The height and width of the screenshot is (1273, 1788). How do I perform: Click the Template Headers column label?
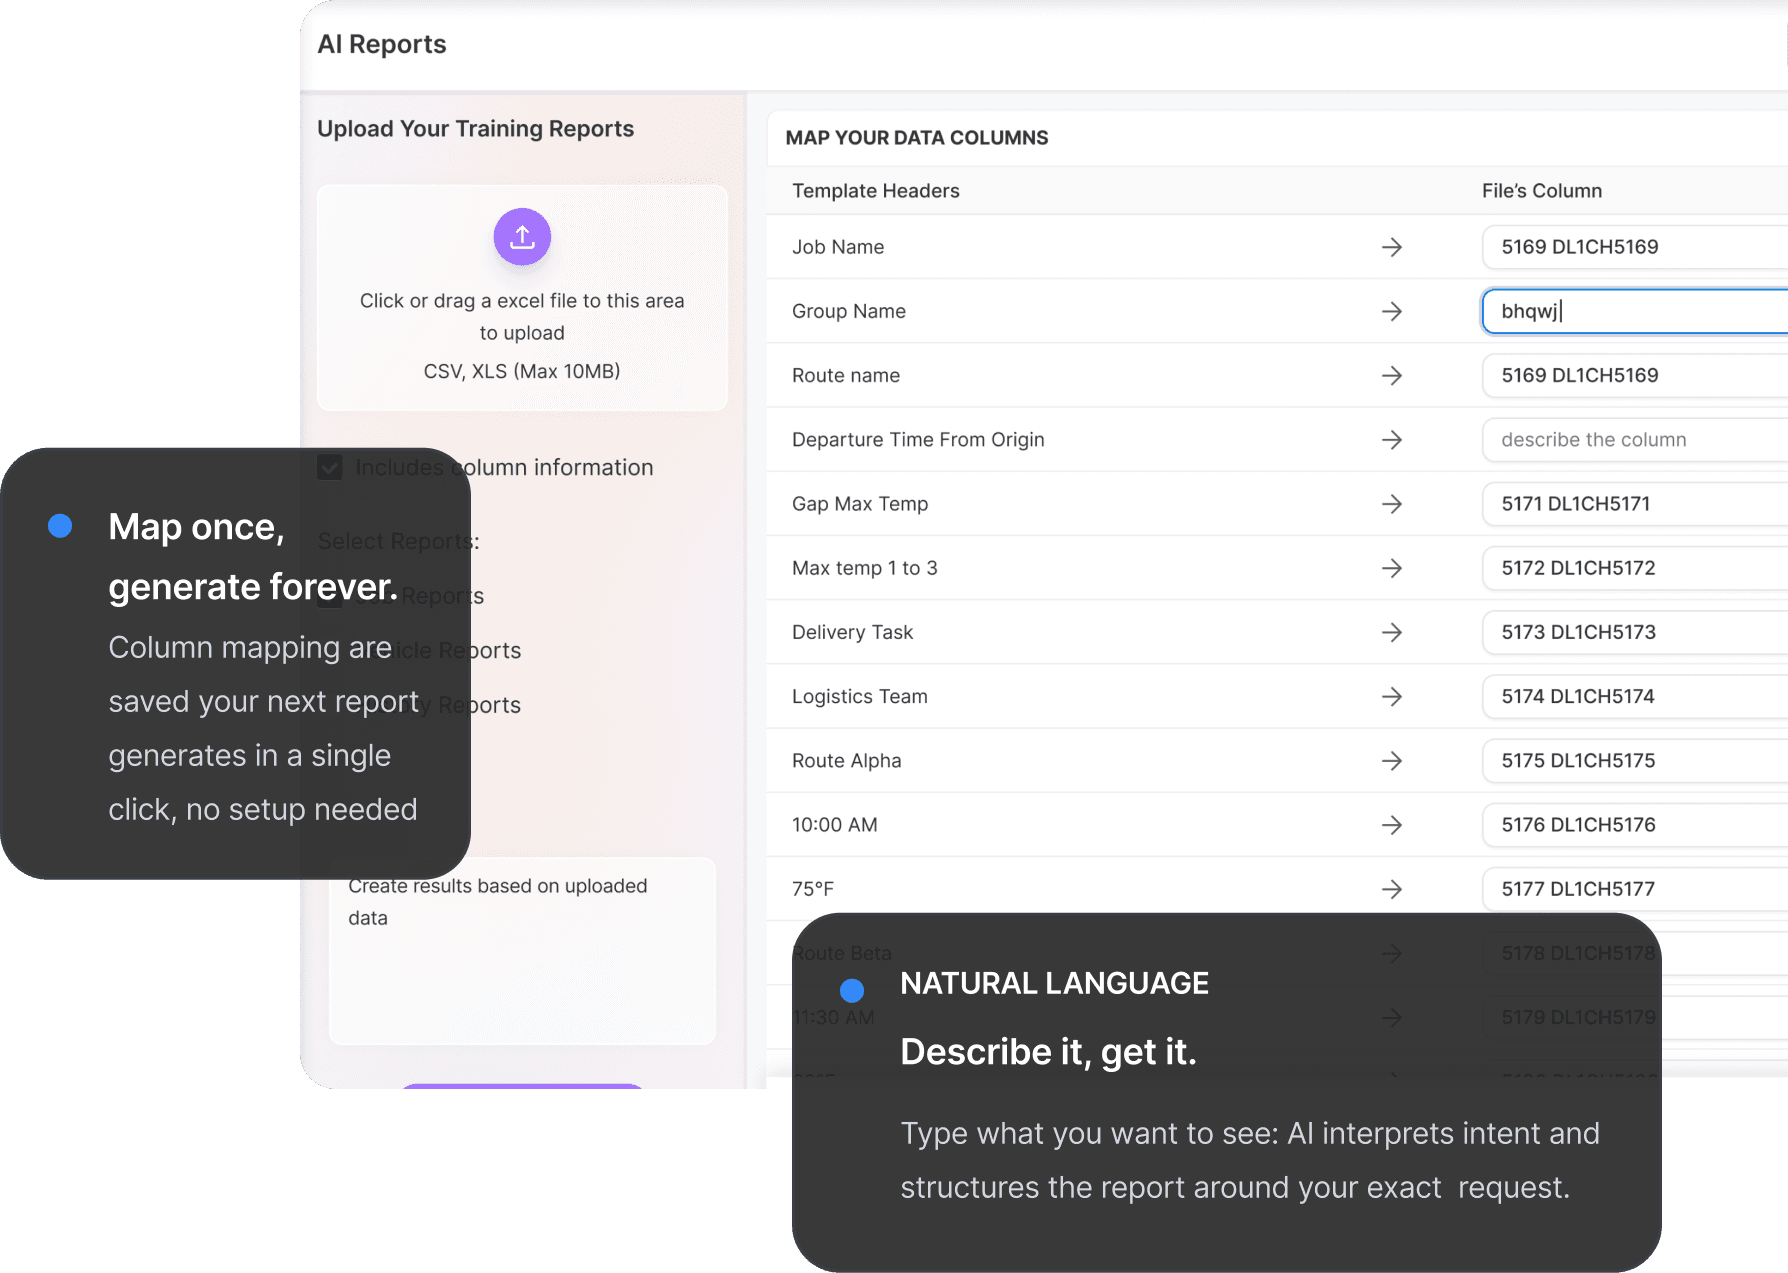[876, 191]
